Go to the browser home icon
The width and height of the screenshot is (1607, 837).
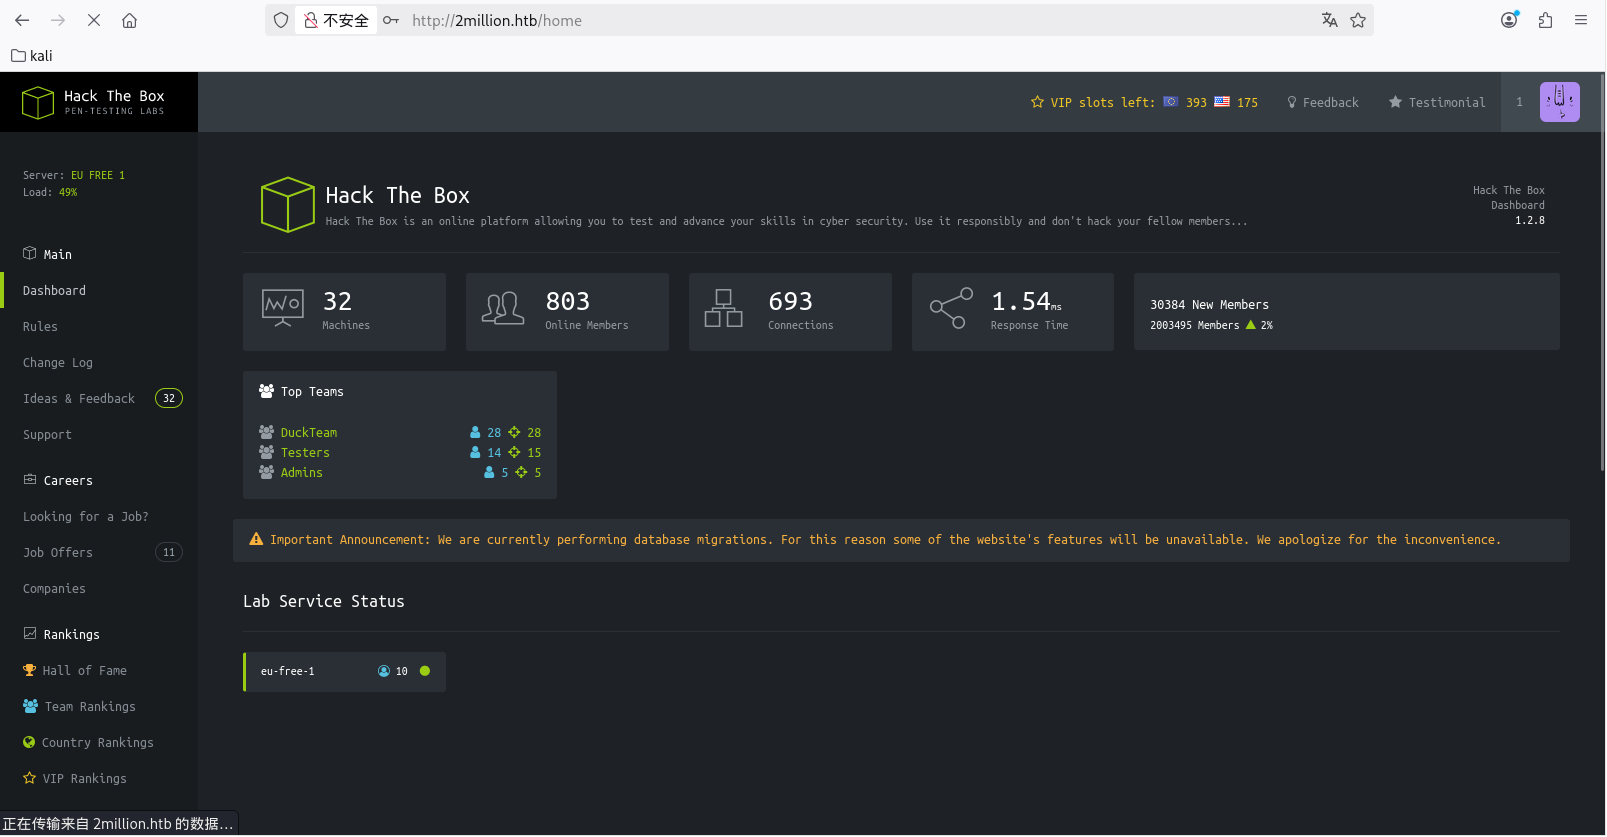[130, 20]
